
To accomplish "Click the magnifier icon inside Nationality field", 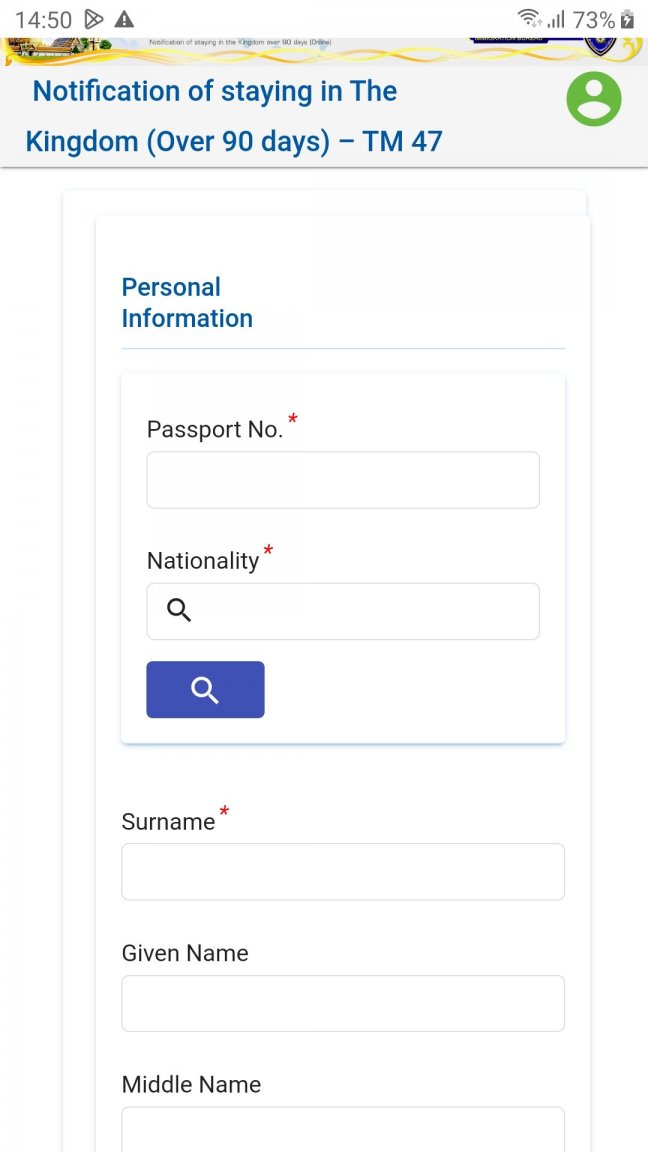I will tap(179, 610).
